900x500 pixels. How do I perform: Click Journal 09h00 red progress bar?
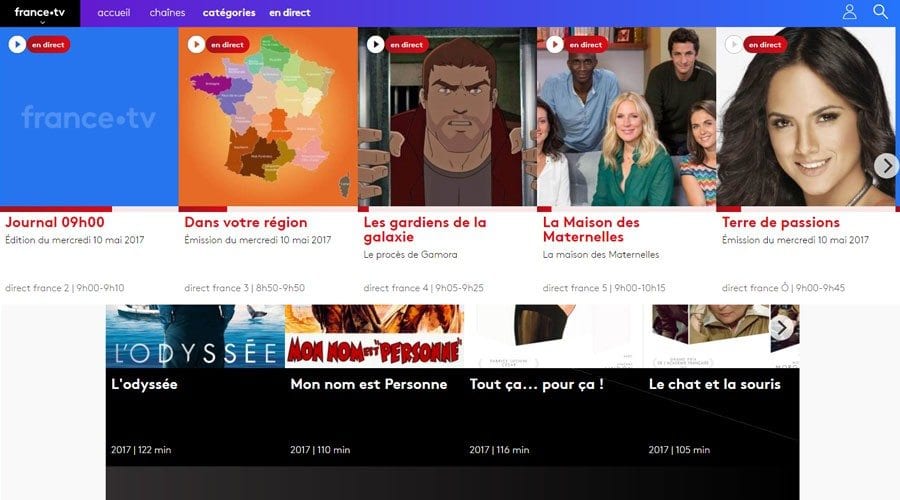(x=56, y=209)
